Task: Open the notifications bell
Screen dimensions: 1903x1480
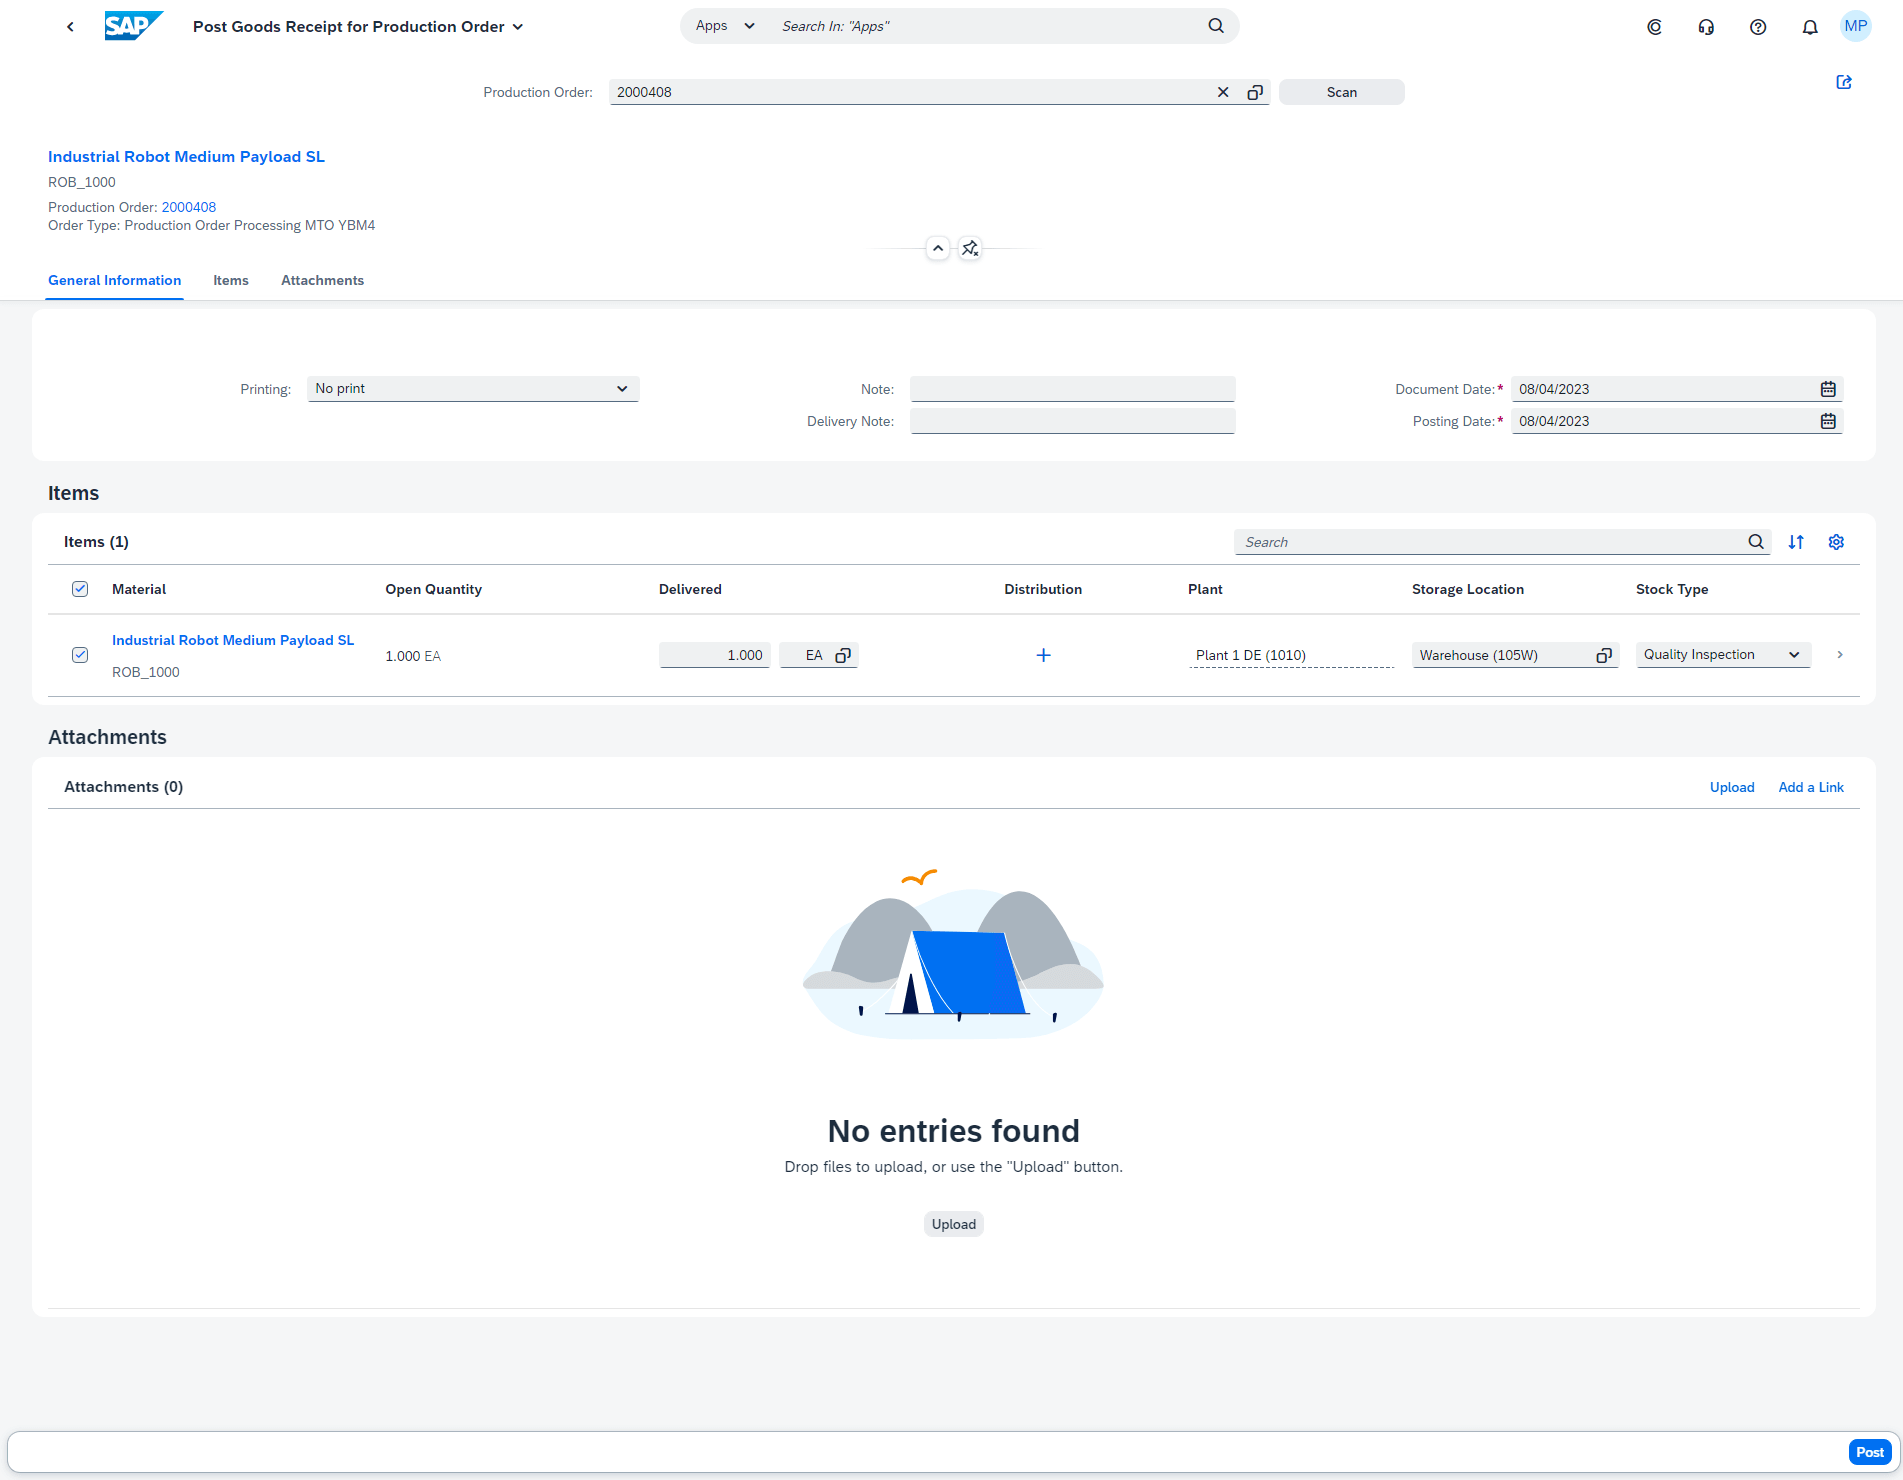Action: (1810, 26)
